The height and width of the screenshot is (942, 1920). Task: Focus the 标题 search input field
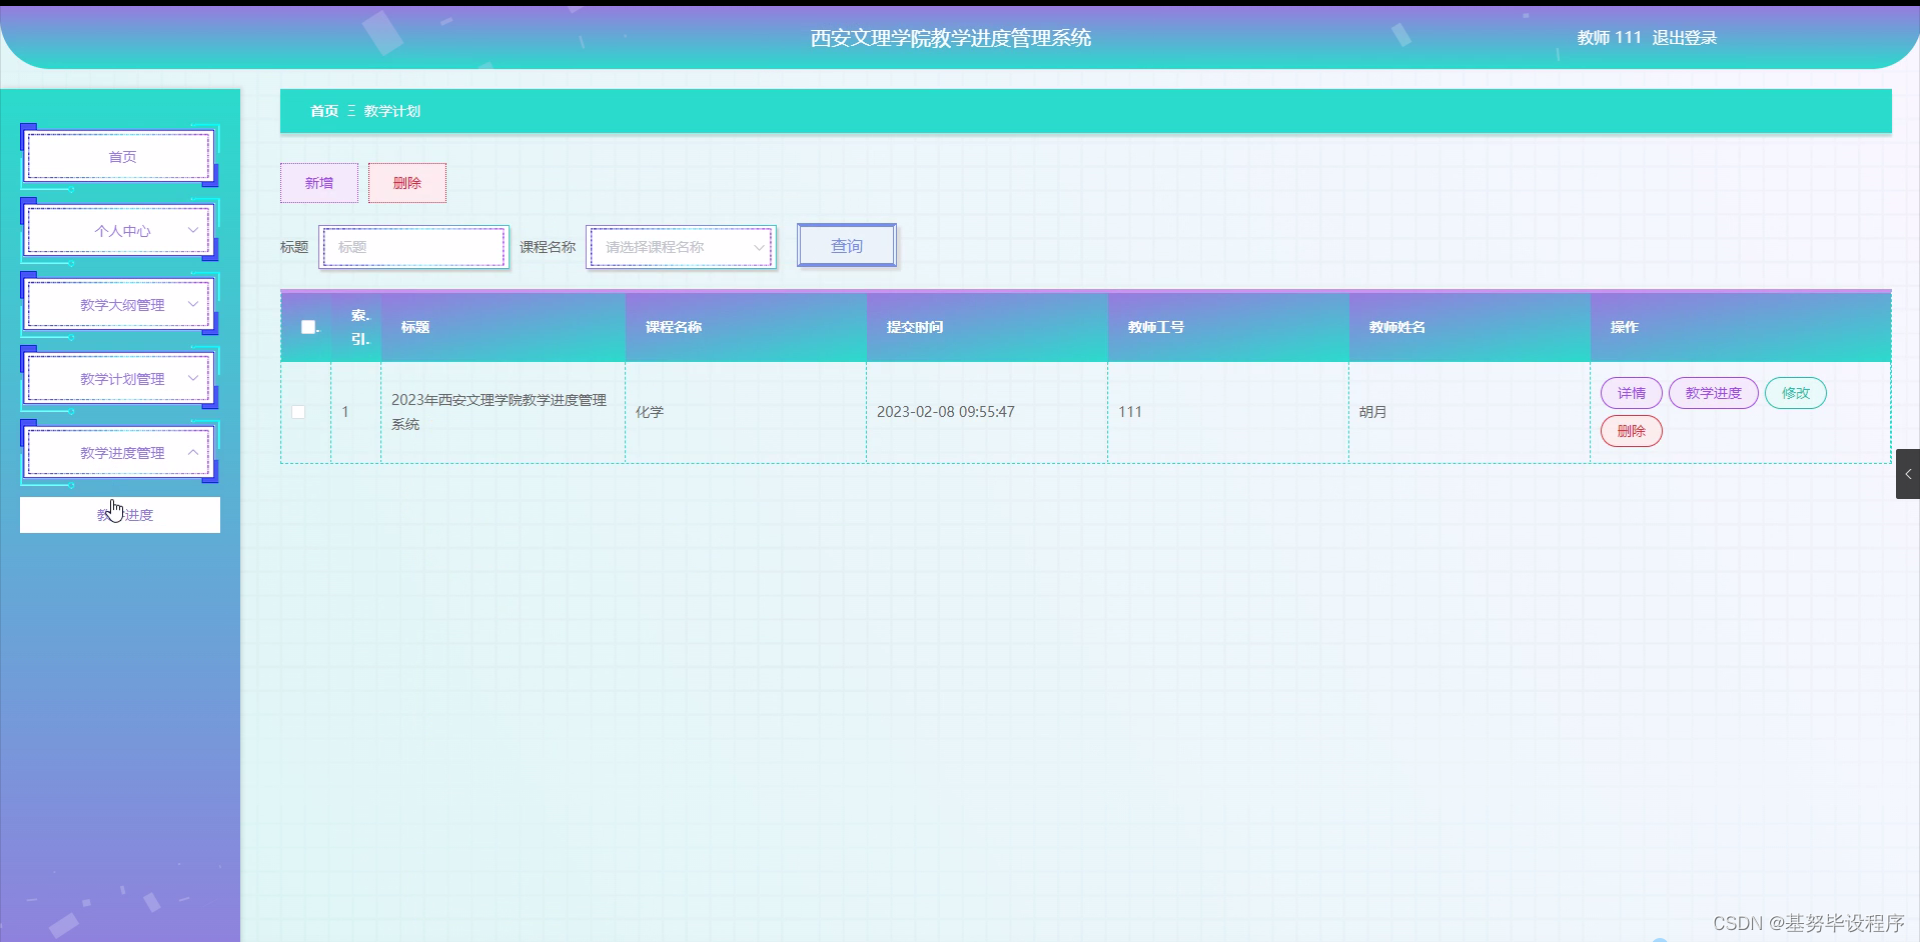pyautogui.click(x=414, y=247)
